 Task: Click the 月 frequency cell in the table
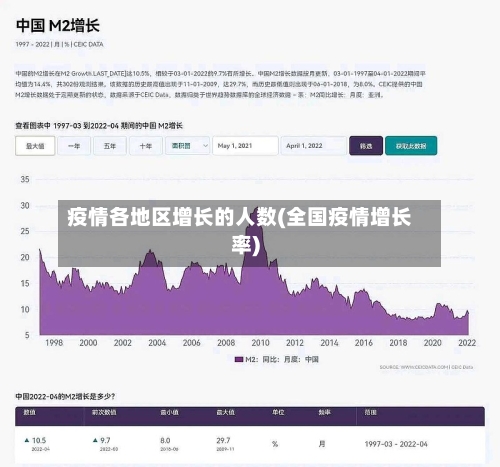322,444
